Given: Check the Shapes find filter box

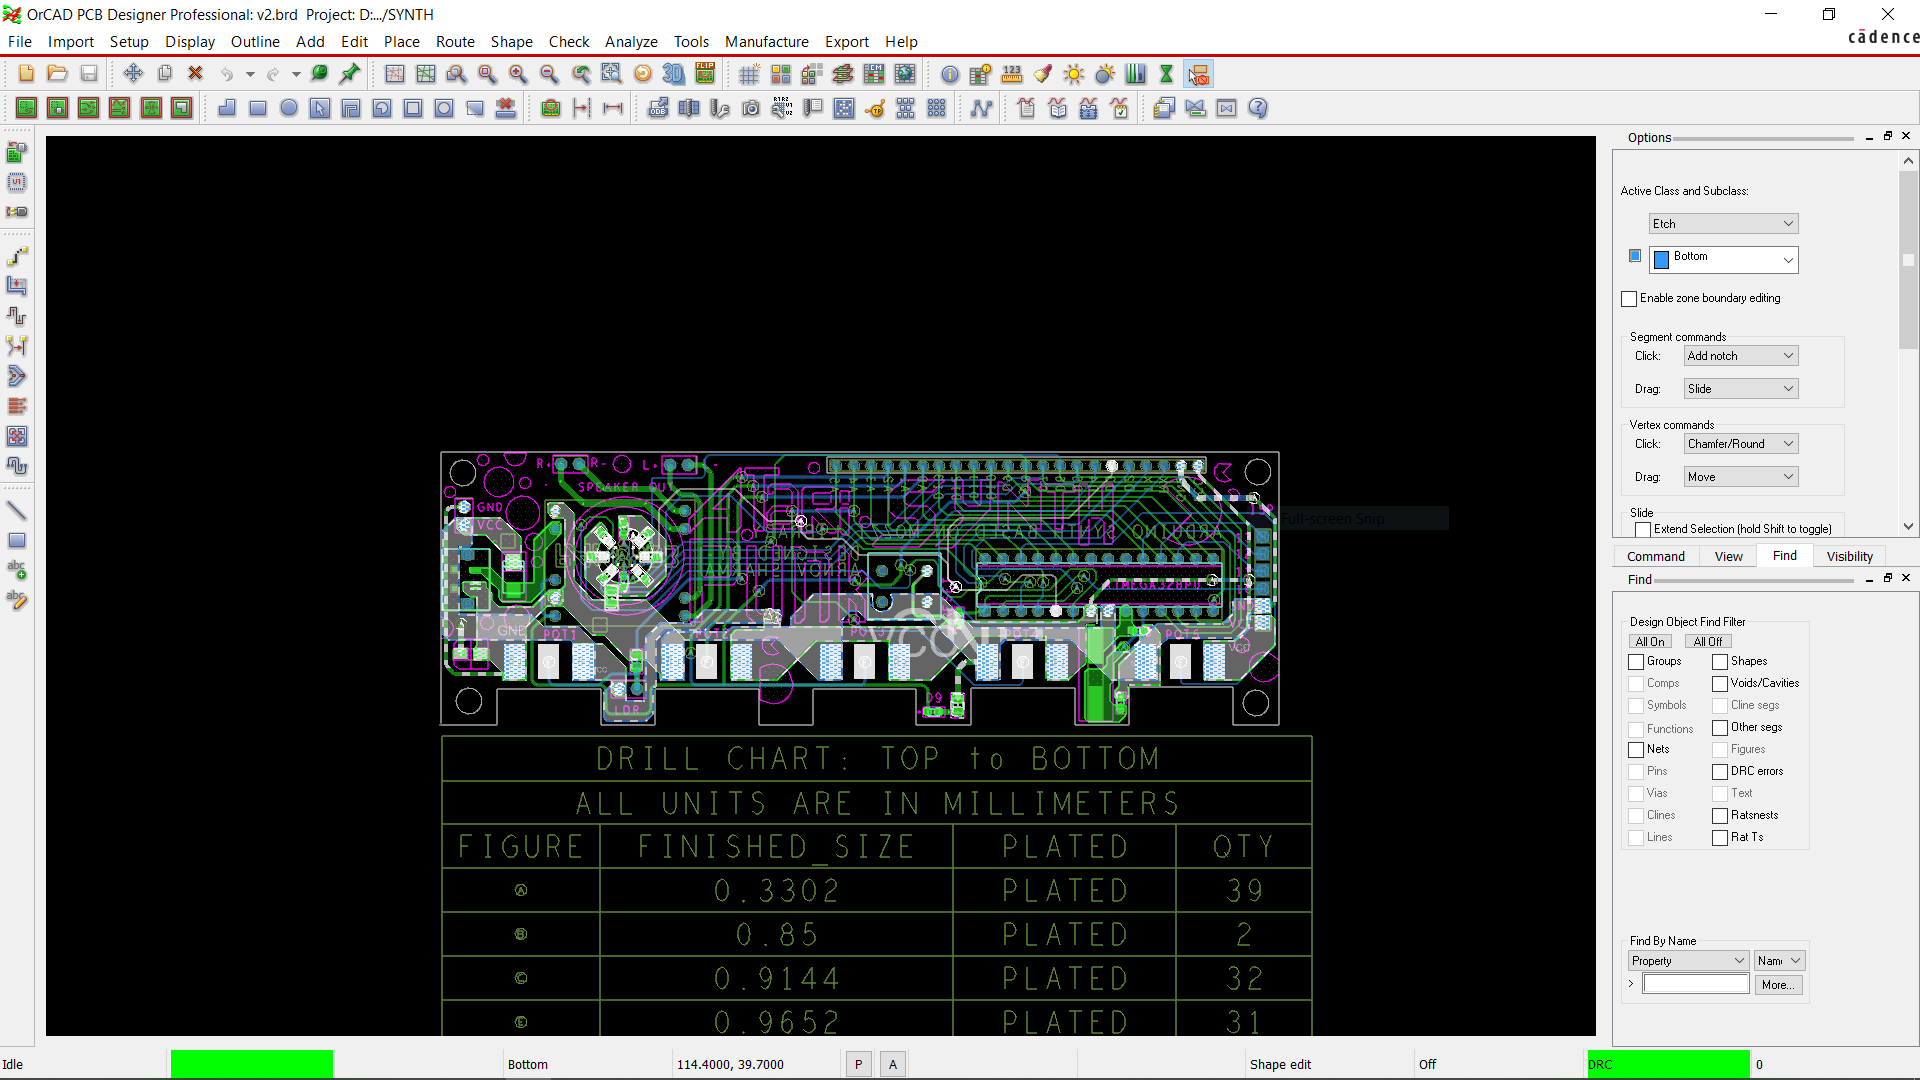Looking at the screenshot, I should [1720, 662].
